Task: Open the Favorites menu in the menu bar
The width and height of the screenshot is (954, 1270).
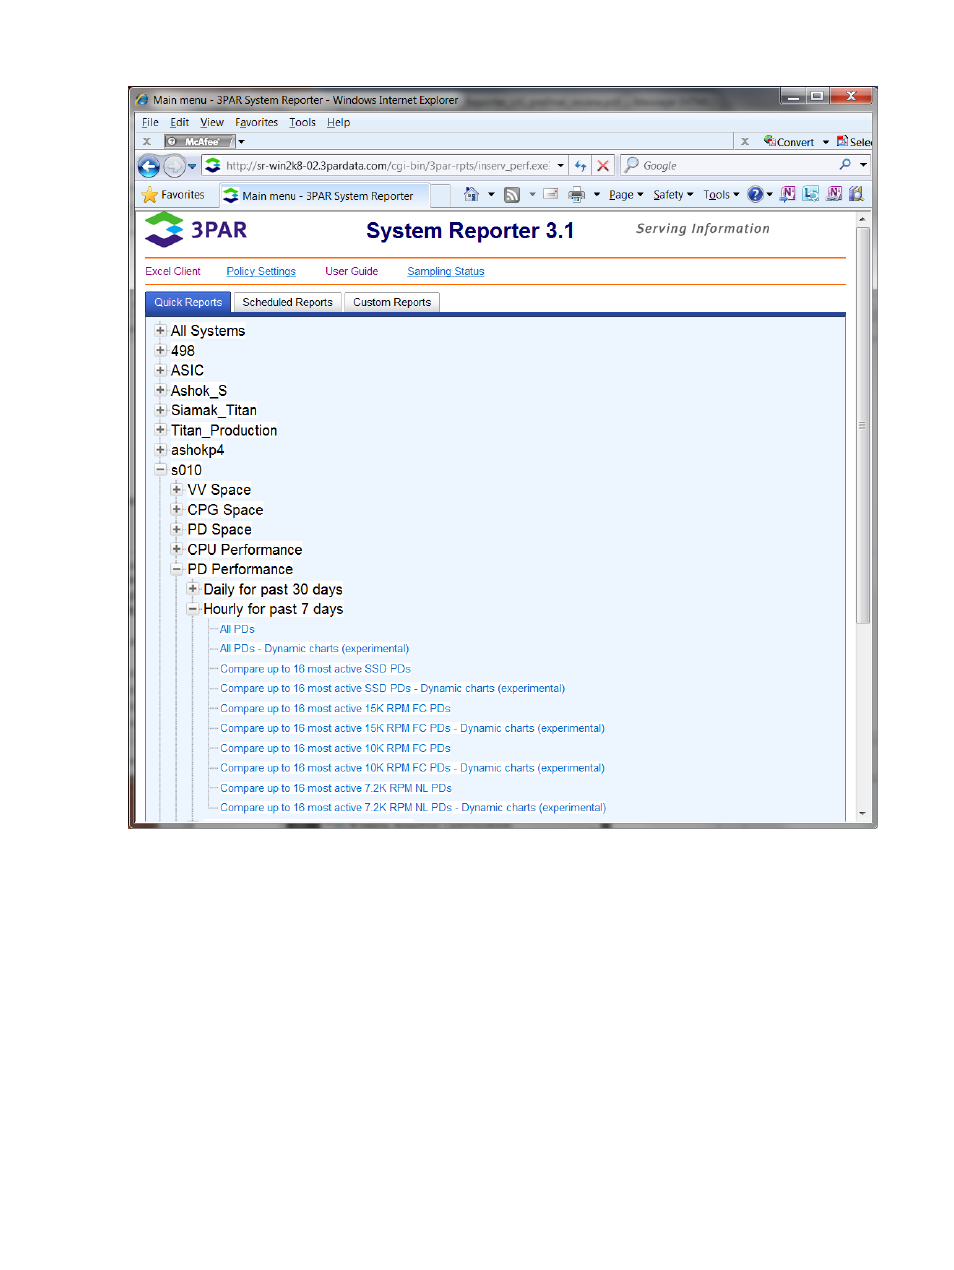Action: [x=257, y=123]
